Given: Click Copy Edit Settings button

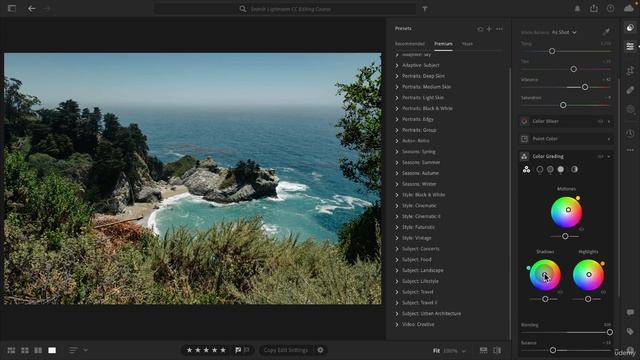Looking at the screenshot, I should (286, 350).
